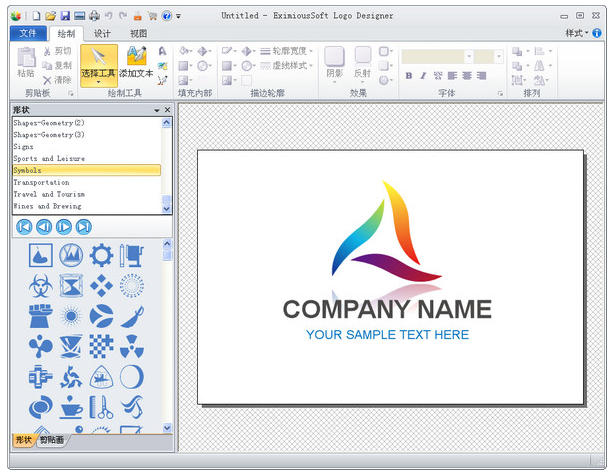
Task: Pick the sun burst shape
Action: point(71,316)
